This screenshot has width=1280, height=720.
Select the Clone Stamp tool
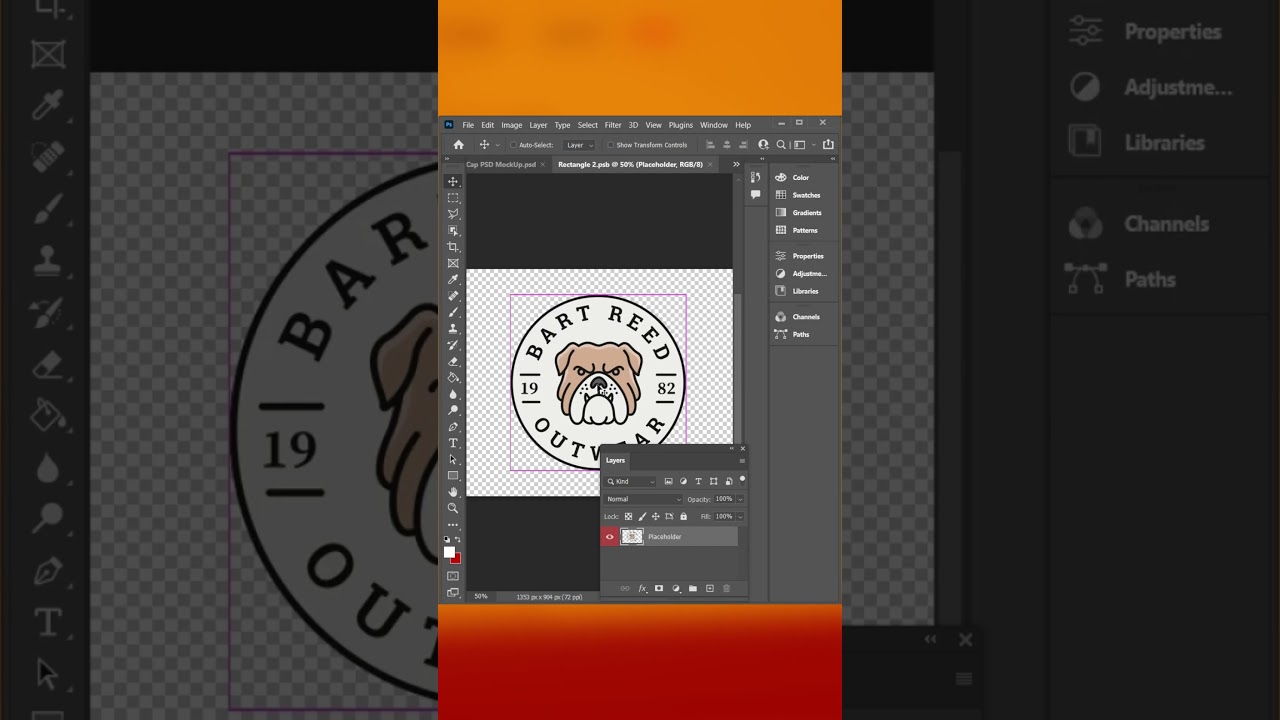click(x=453, y=328)
